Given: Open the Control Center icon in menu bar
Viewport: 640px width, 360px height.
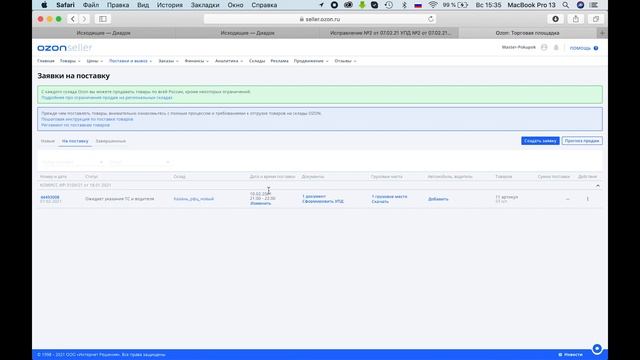Looking at the screenshot, I should tap(594, 5).
